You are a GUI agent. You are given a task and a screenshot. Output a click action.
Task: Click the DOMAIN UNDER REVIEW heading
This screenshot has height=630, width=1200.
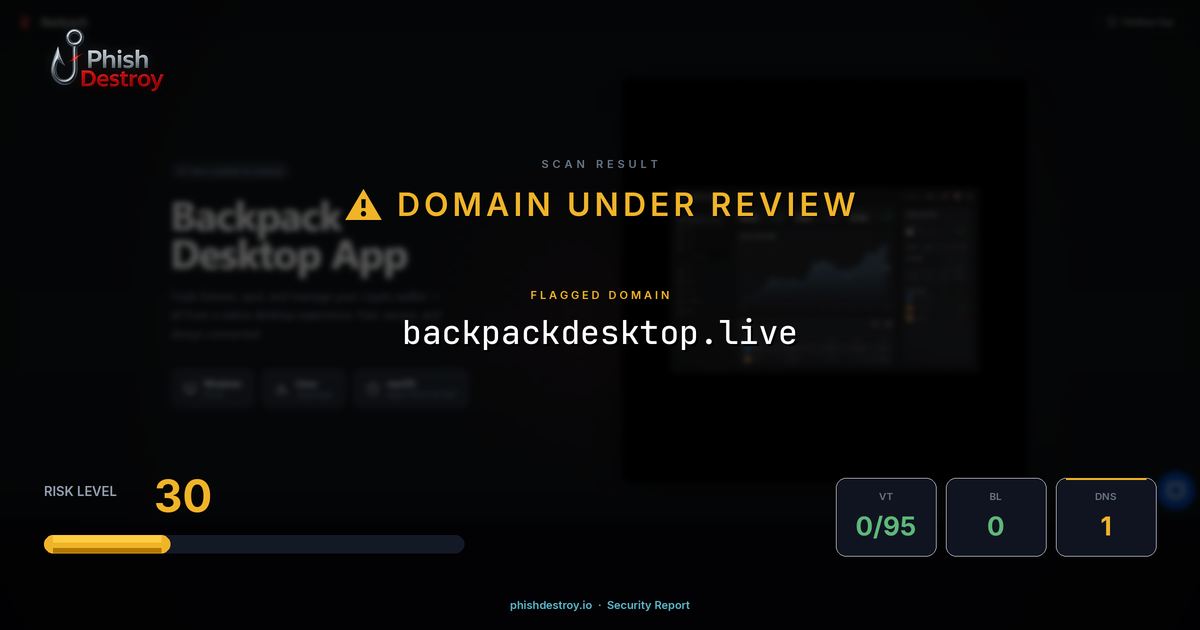627,204
